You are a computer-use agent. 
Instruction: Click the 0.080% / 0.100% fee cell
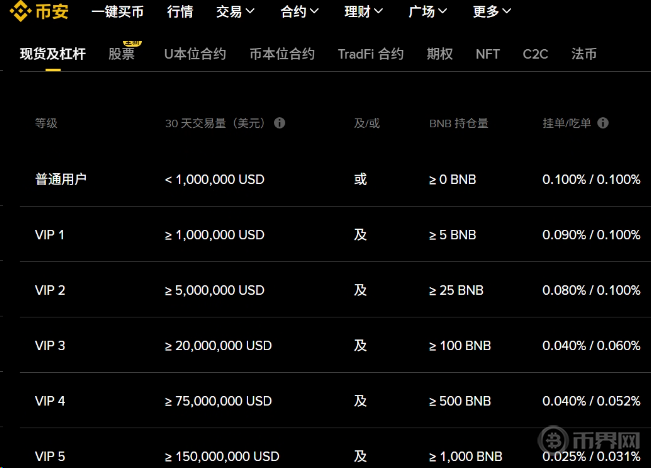point(591,290)
